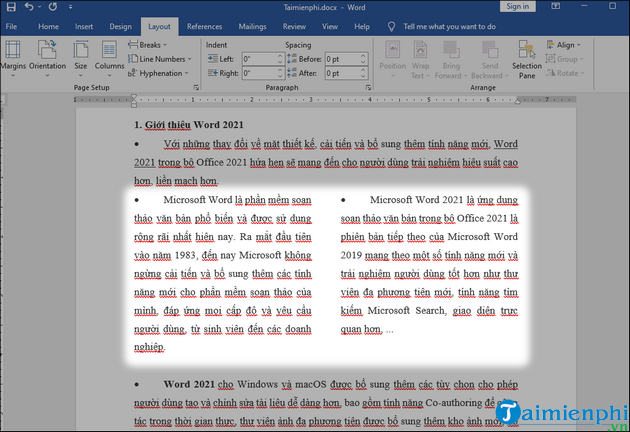630x432 pixels.
Task: Click Tell me what you want to do
Action: click(449, 27)
